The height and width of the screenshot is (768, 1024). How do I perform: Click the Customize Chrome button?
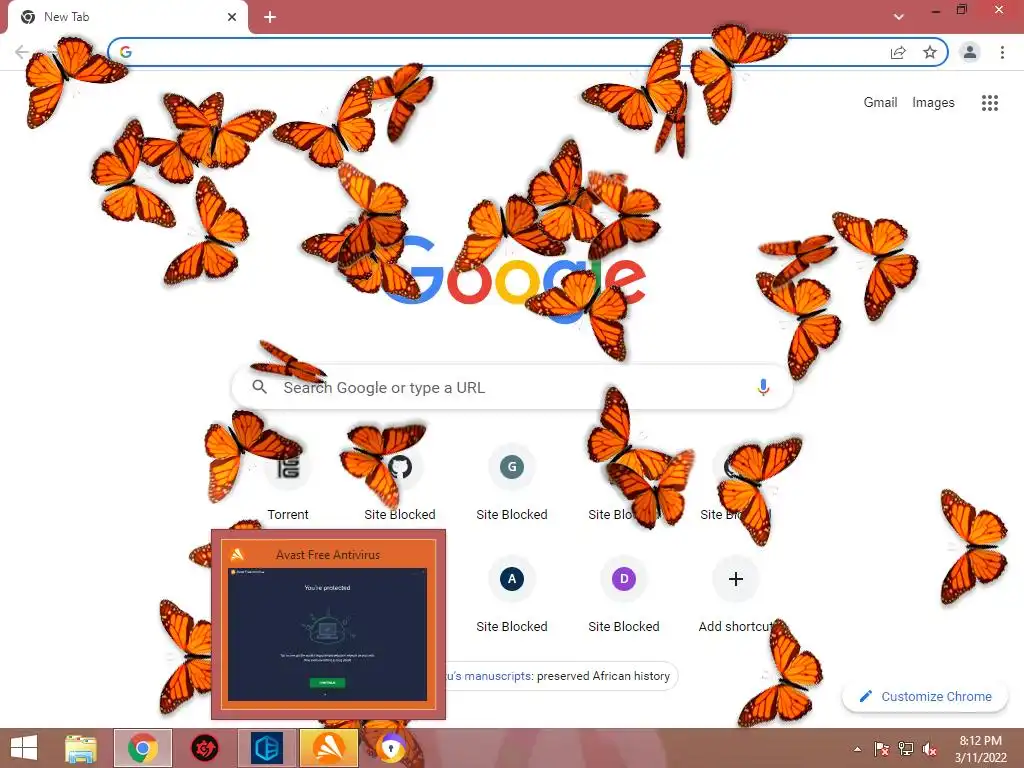tap(927, 696)
